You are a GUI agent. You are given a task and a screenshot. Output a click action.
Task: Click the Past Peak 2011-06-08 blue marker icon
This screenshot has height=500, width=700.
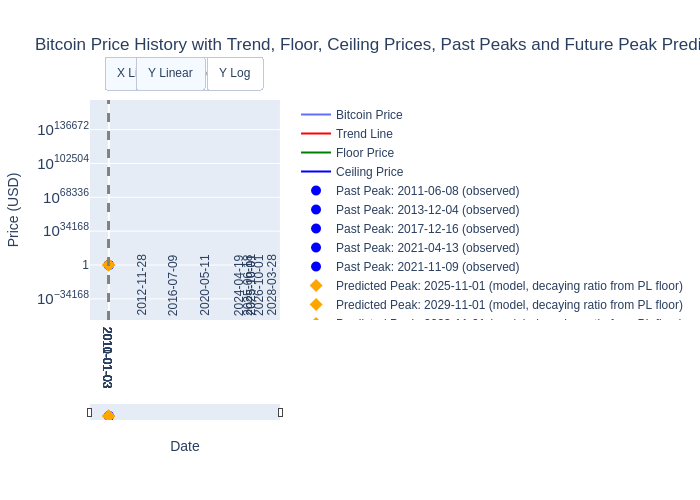[316, 191]
